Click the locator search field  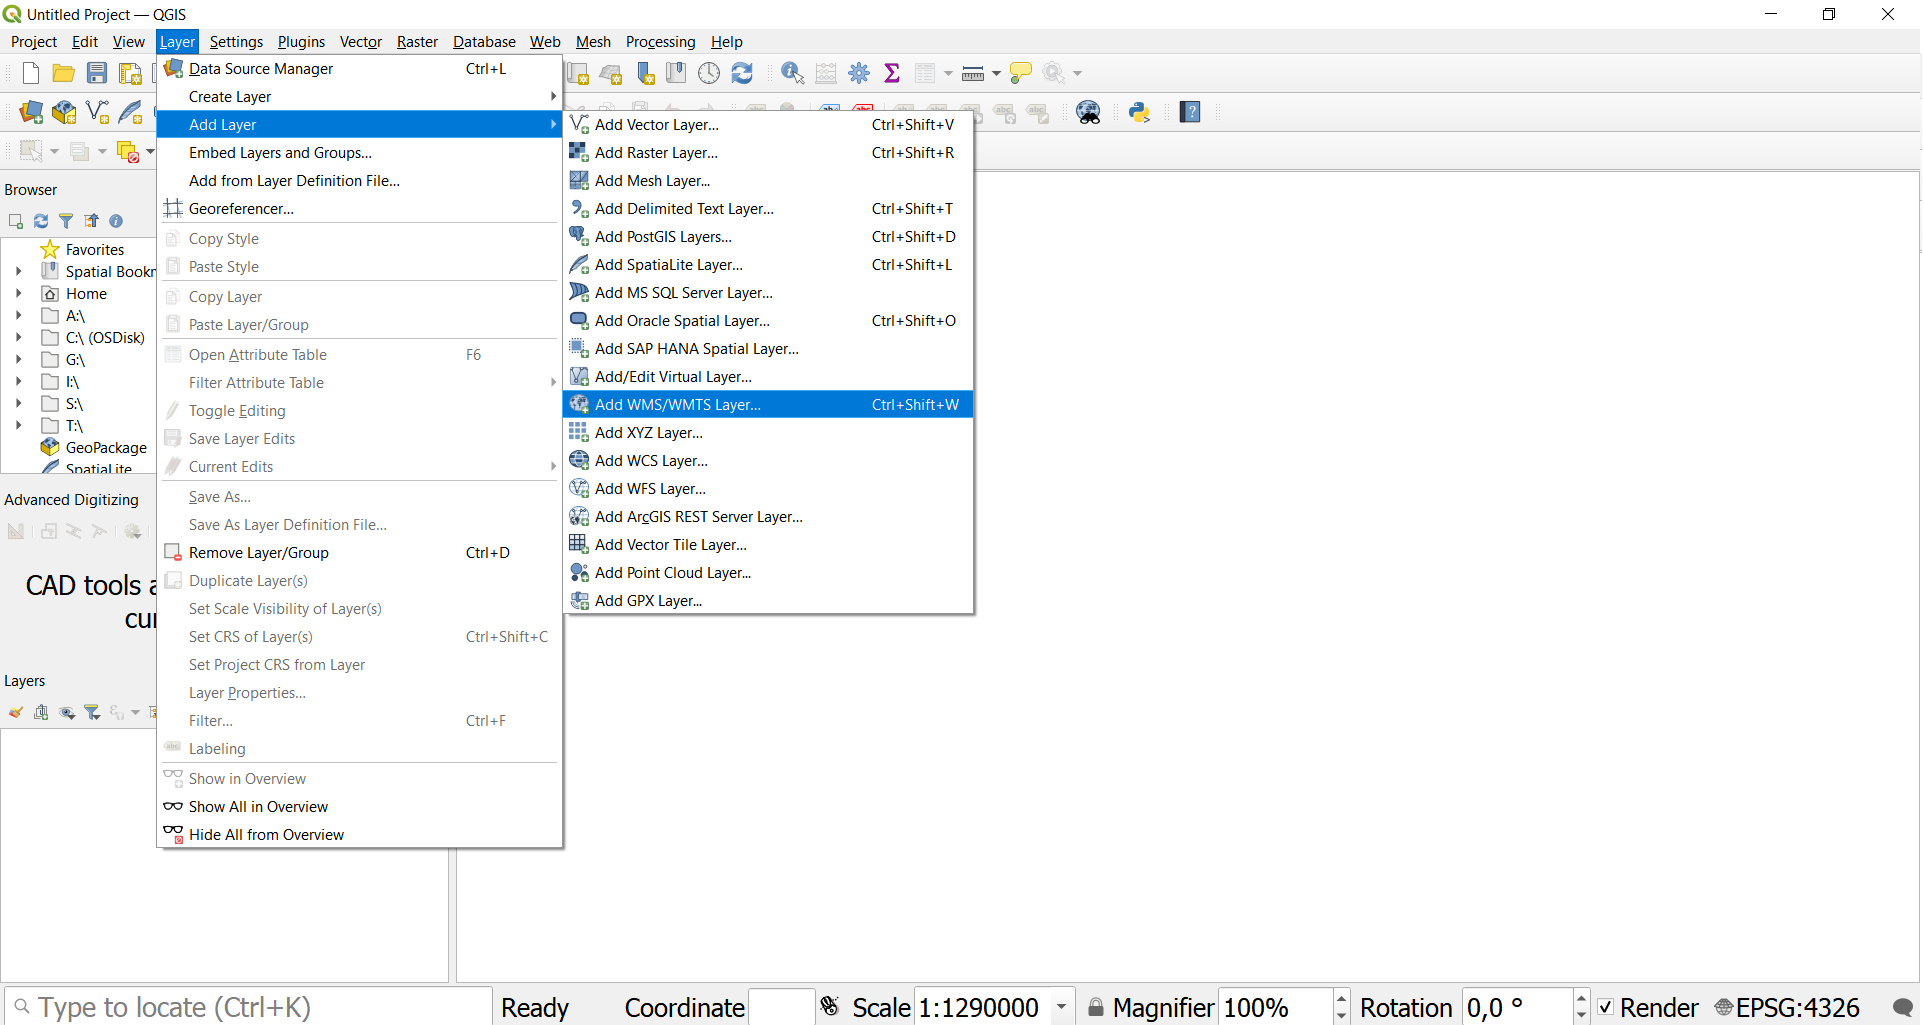[248, 1007]
